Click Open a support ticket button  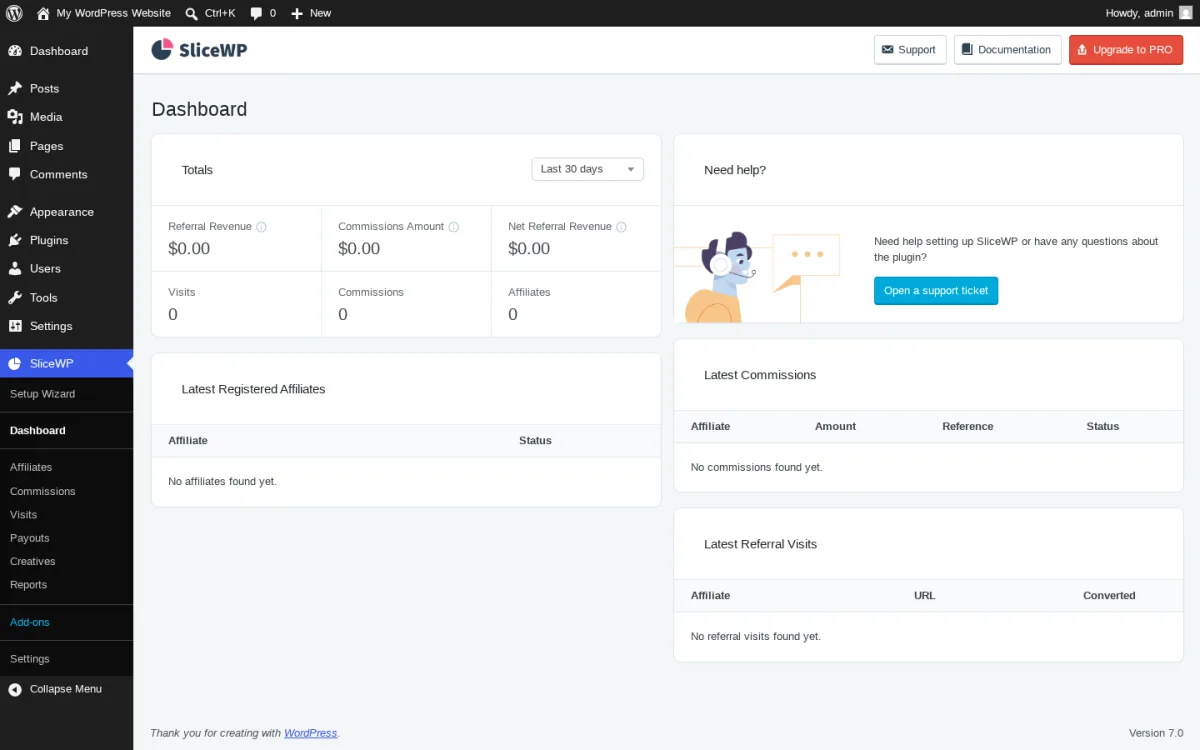936,291
